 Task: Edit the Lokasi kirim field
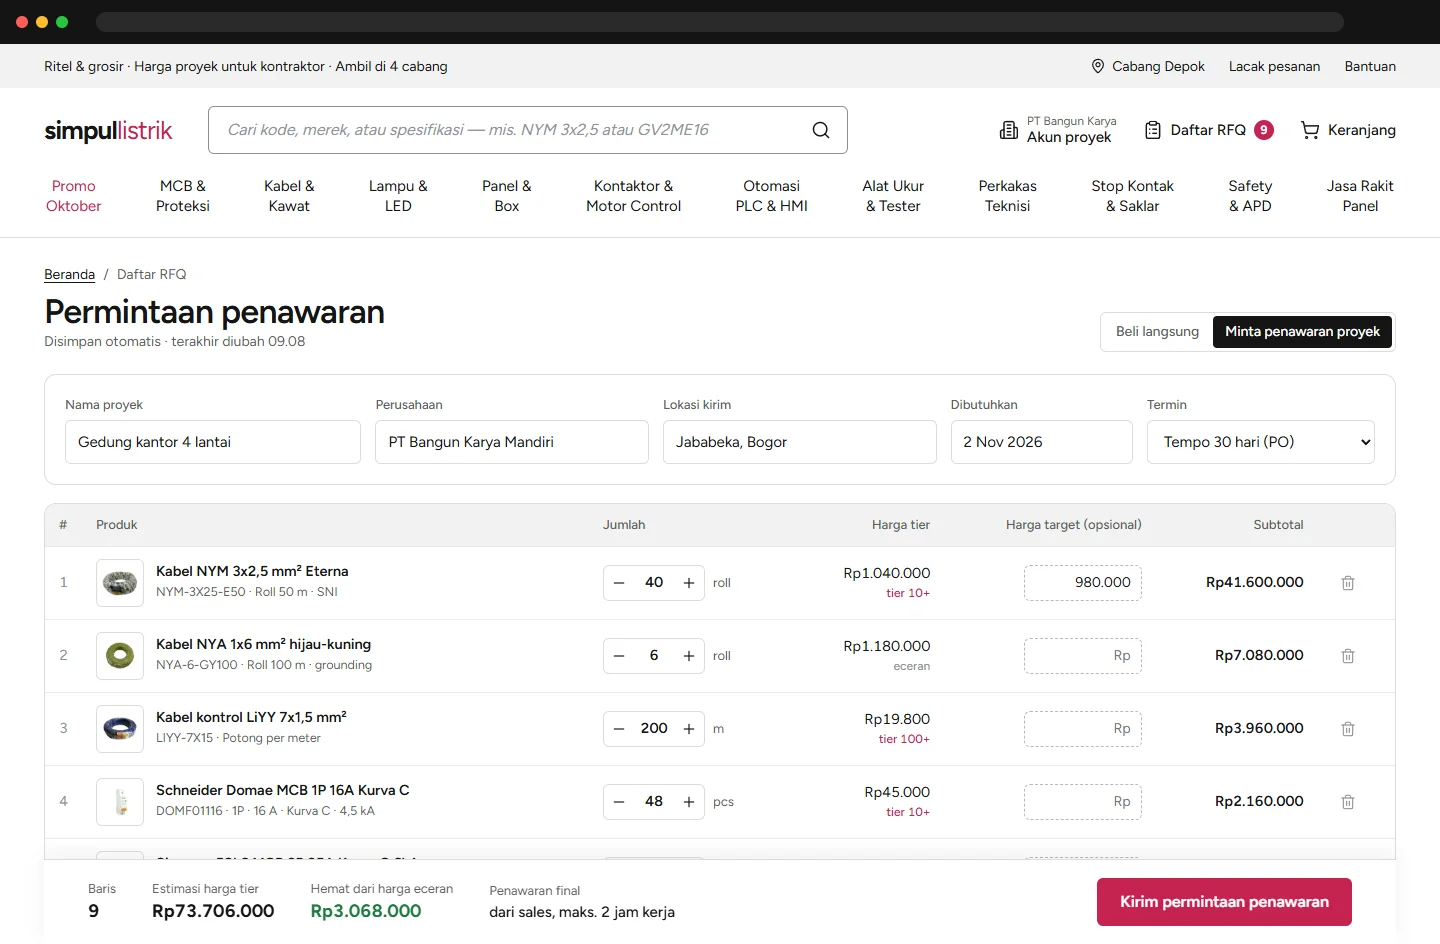point(799,442)
